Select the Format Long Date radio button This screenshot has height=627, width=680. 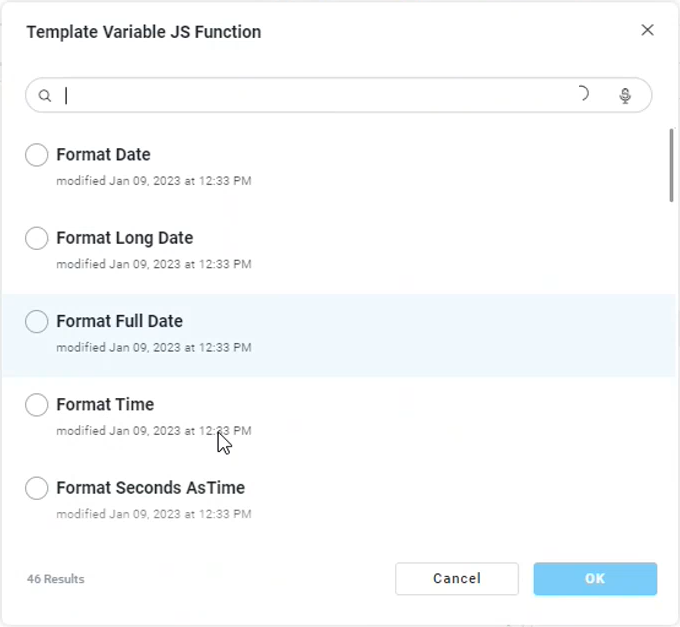pos(37,238)
